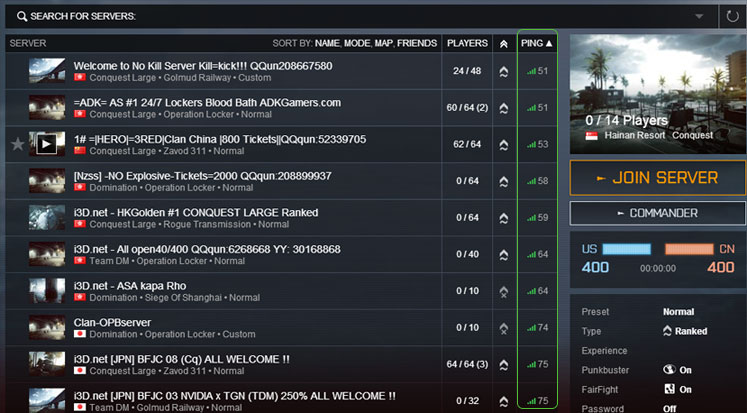The image size is (747, 413).
Task: Select i3D.net All open40/400 server
Action: [x=281, y=254]
